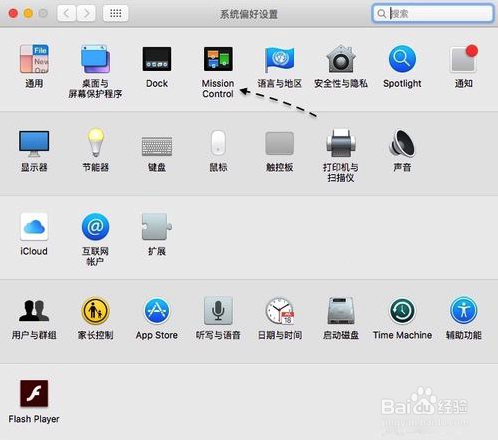Click the back navigation arrow
The image size is (498, 440).
coord(66,14)
